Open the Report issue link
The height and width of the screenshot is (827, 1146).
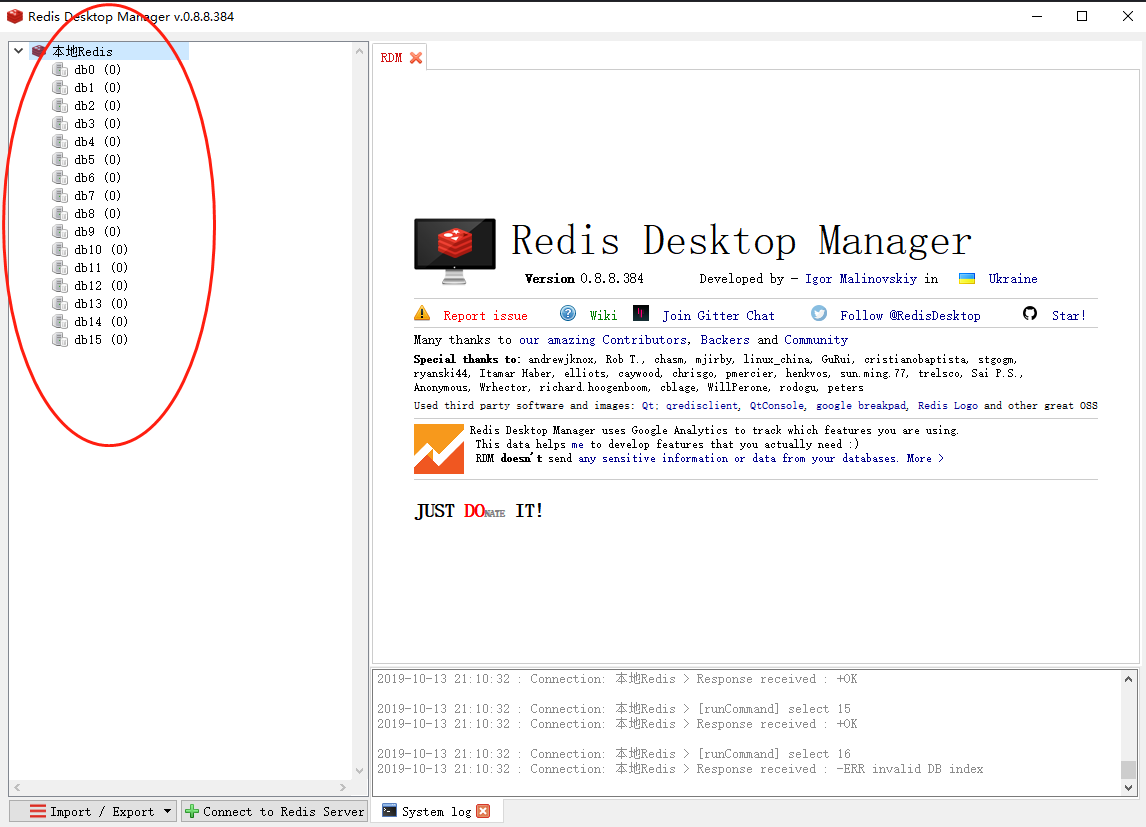pyautogui.click(x=485, y=316)
